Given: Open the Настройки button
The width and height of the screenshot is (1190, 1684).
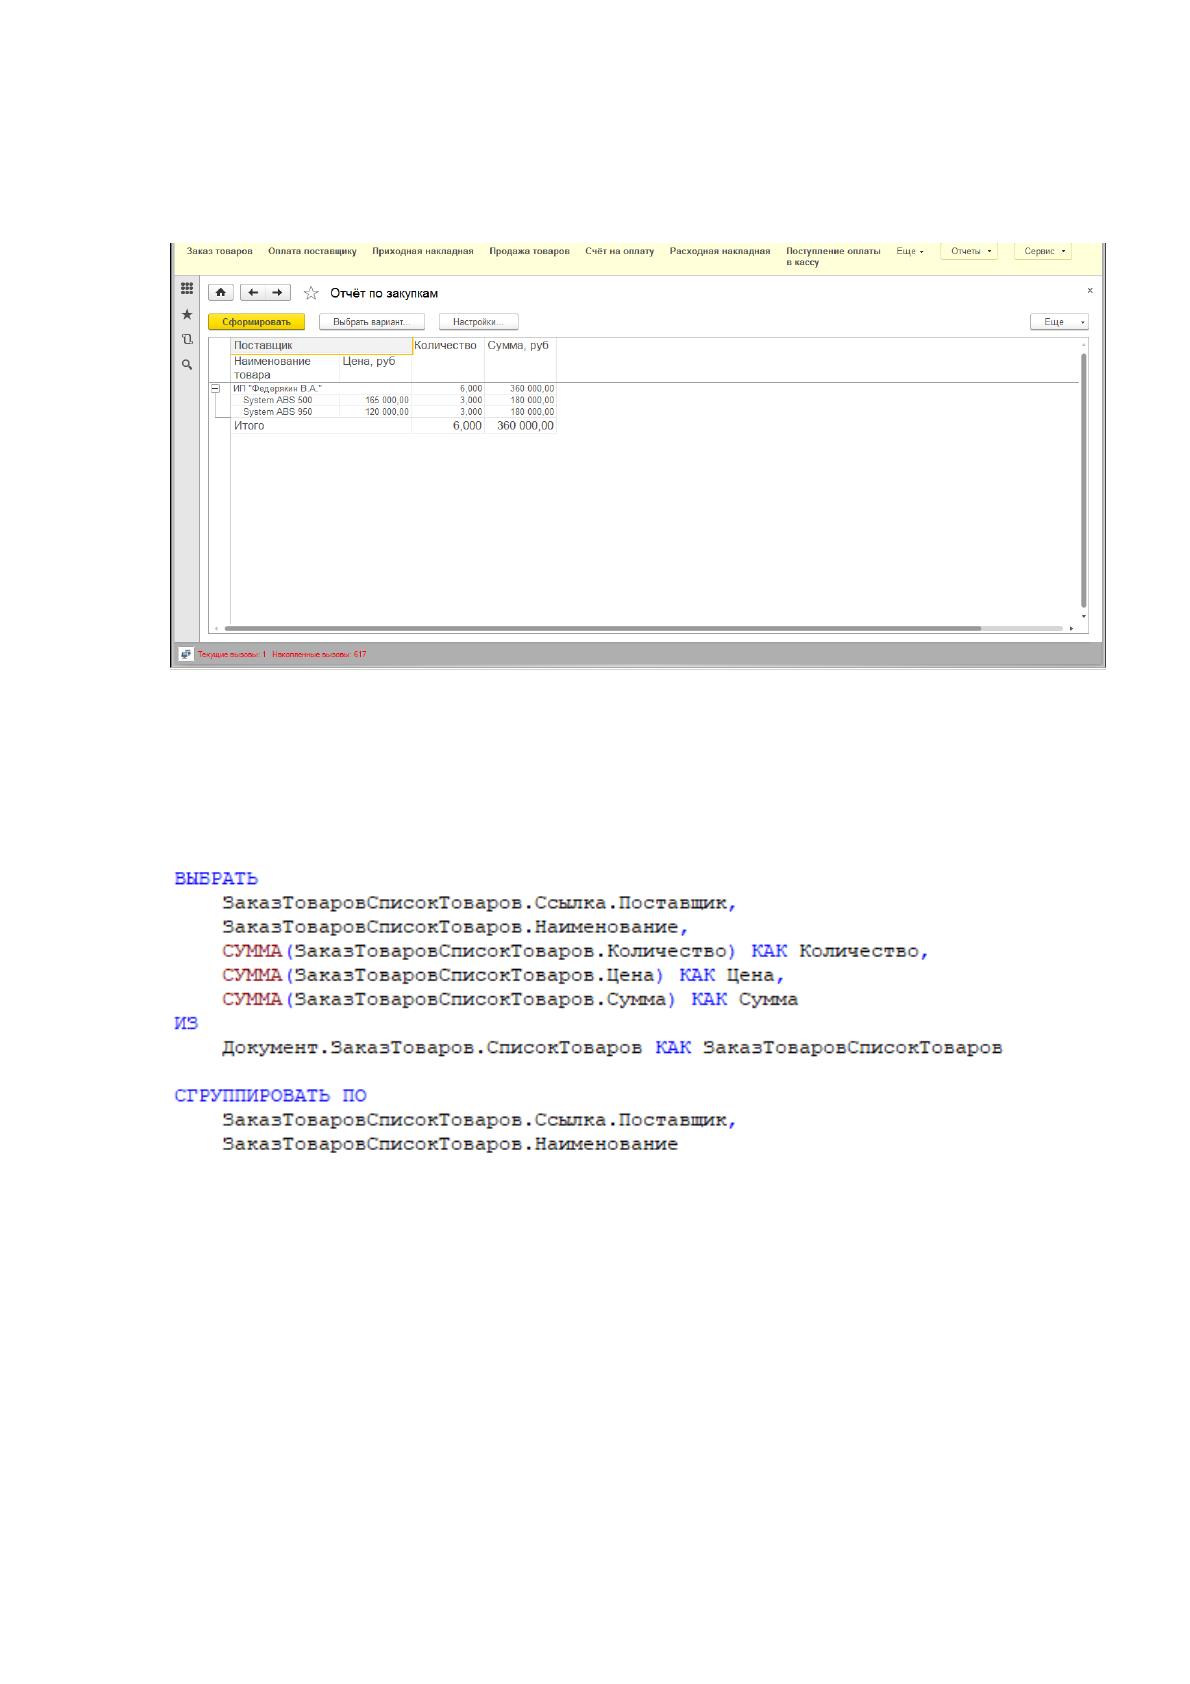Looking at the screenshot, I should tap(478, 322).
